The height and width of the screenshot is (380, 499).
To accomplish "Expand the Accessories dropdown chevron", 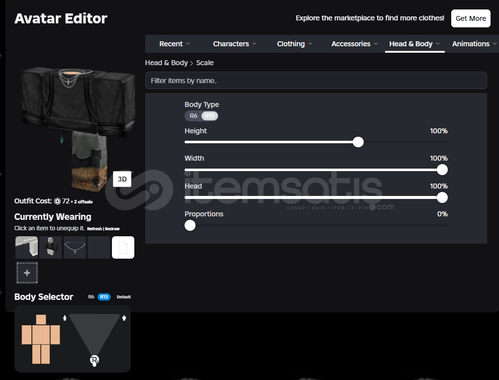I will [376, 44].
